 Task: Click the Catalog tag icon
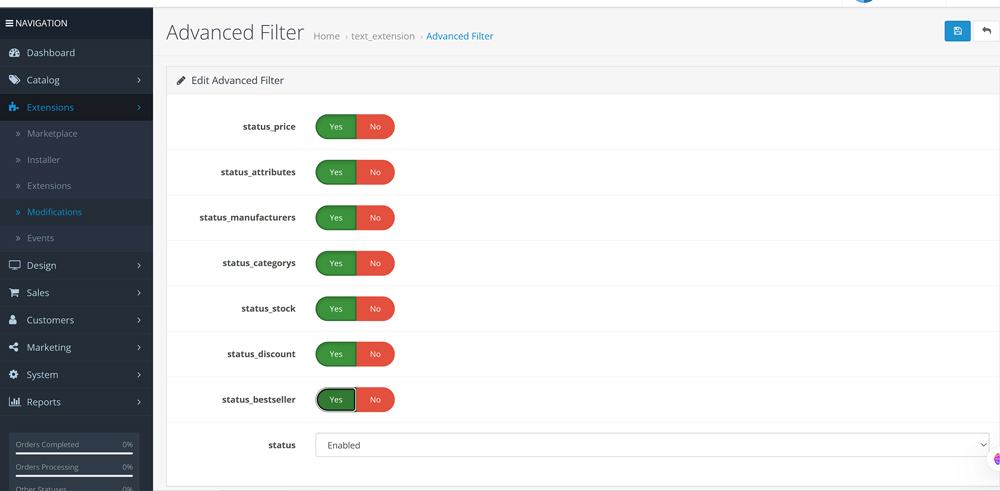pos(14,80)
